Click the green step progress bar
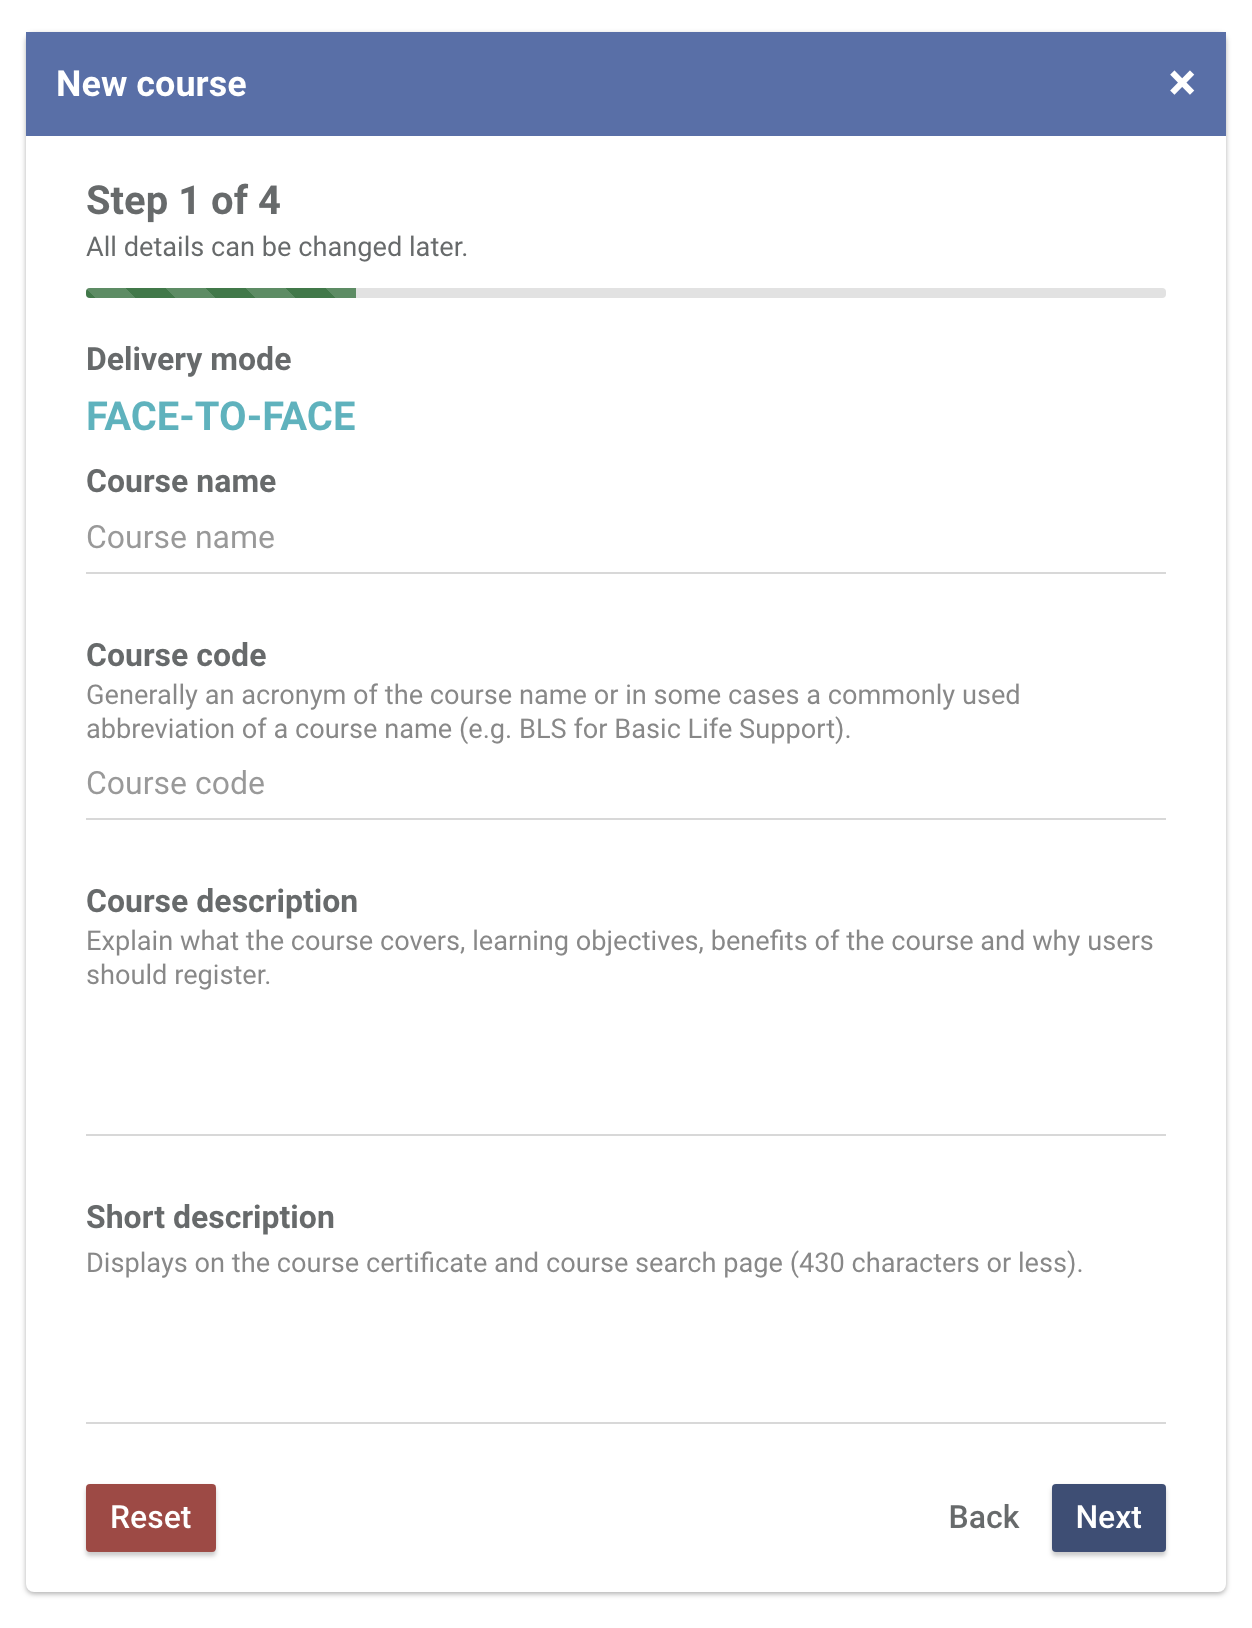This screenshot has width=1252, height=1628. coord(221,293)
